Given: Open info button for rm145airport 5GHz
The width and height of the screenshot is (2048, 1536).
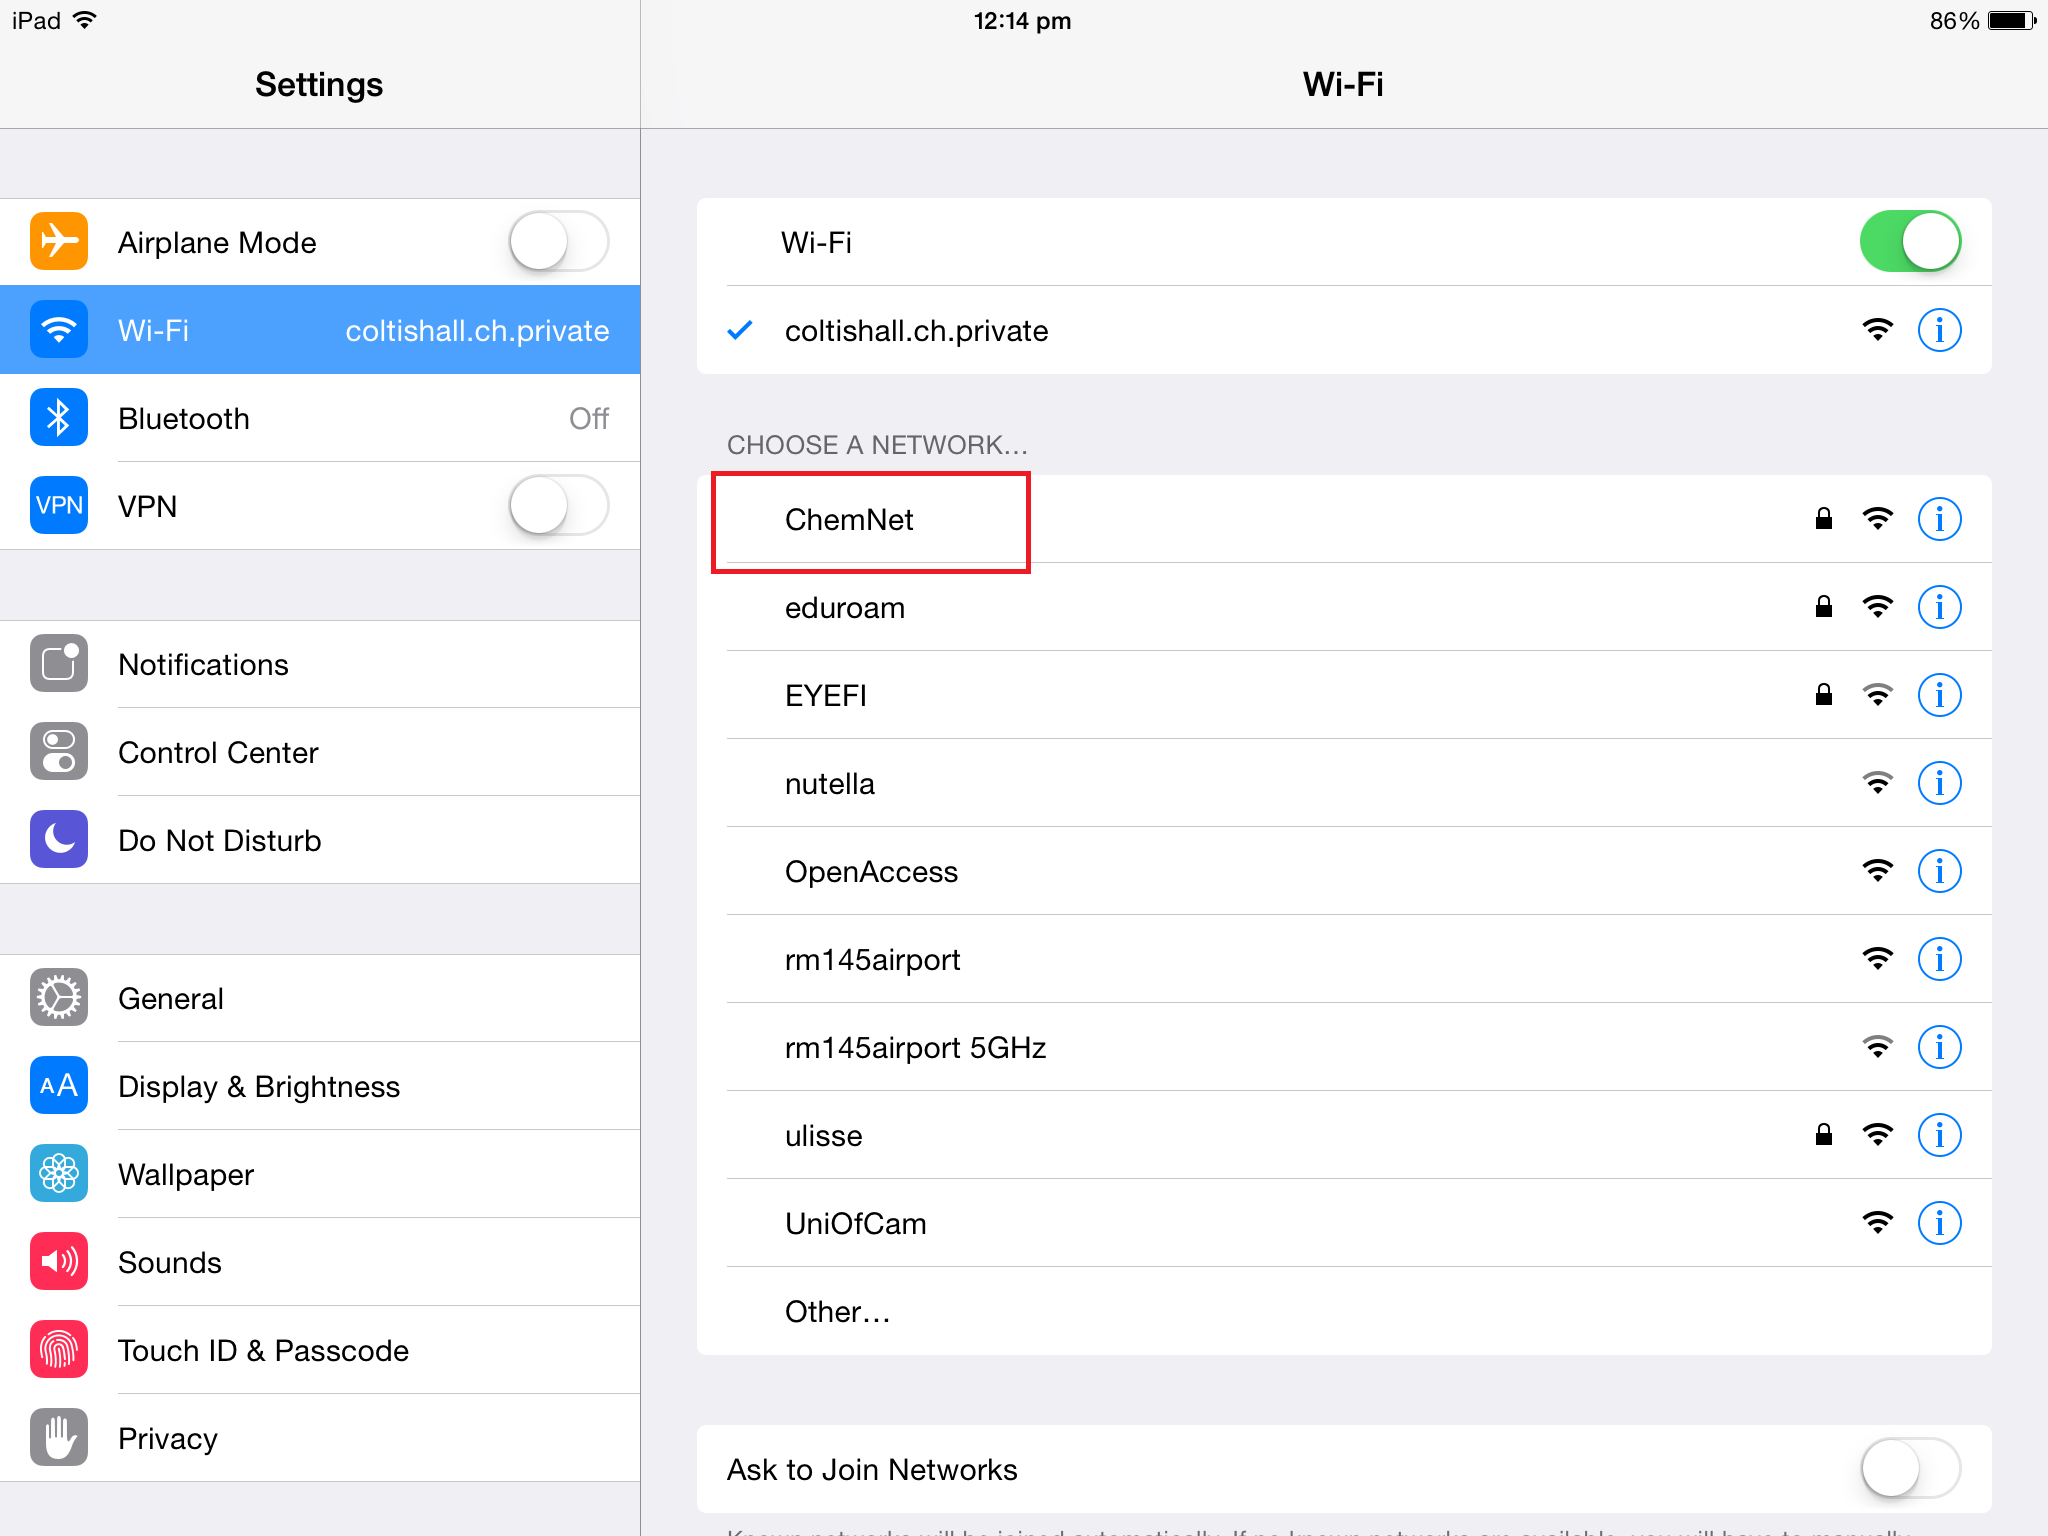Looking at the screenshot, I should pyautogui.click(x=1939, y=1047).
